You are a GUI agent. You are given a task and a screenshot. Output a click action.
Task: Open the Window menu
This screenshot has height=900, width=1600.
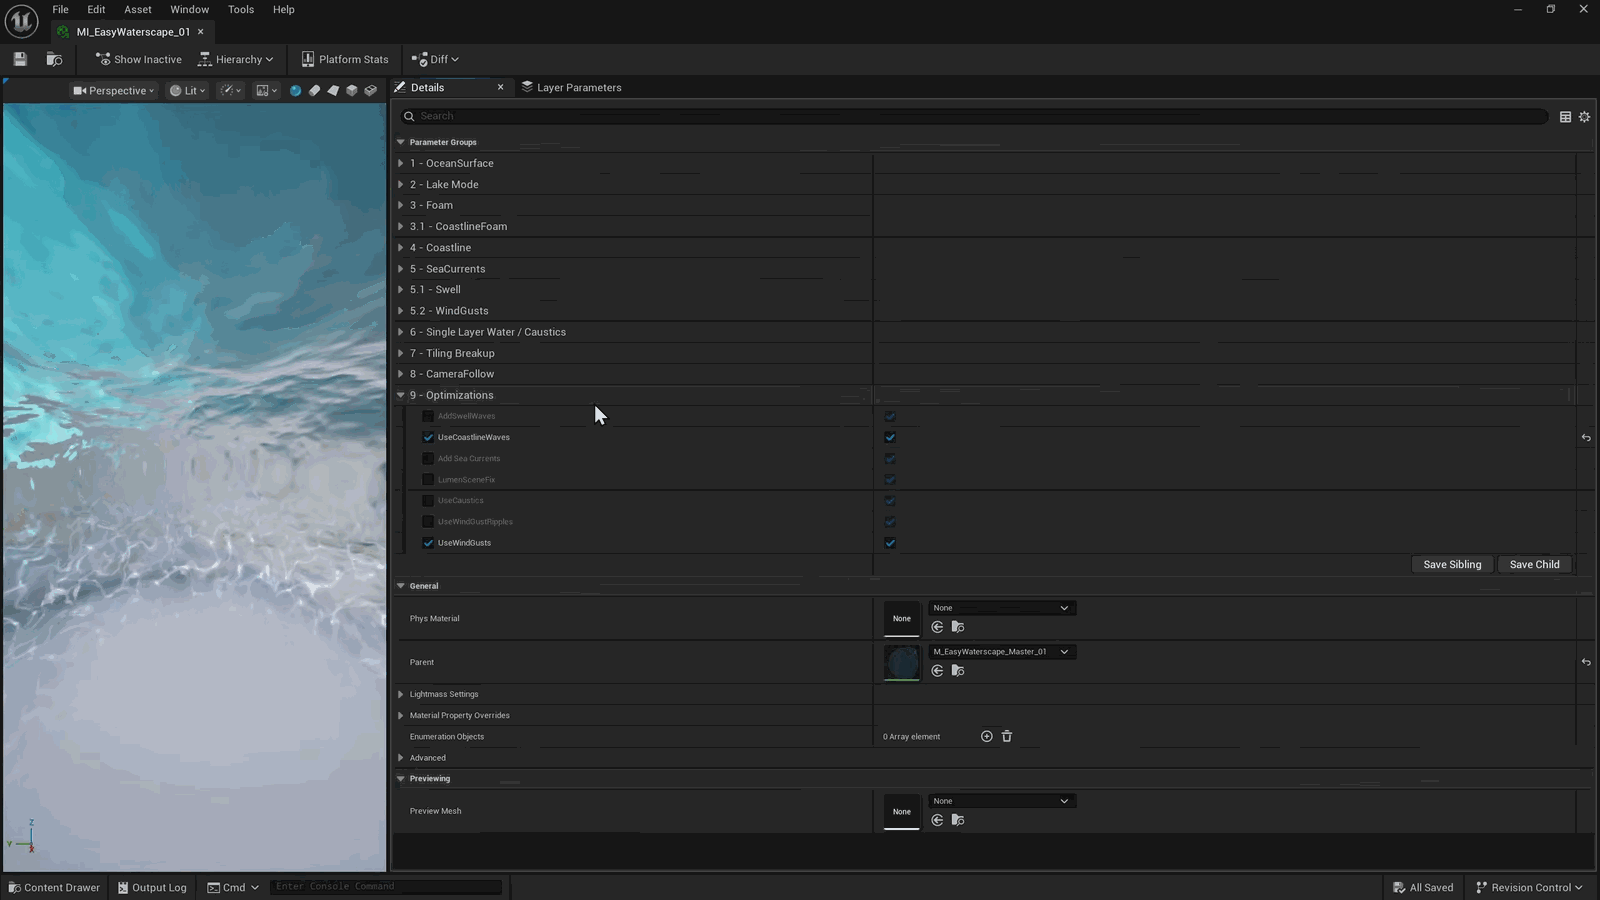[x=189, y=9]
